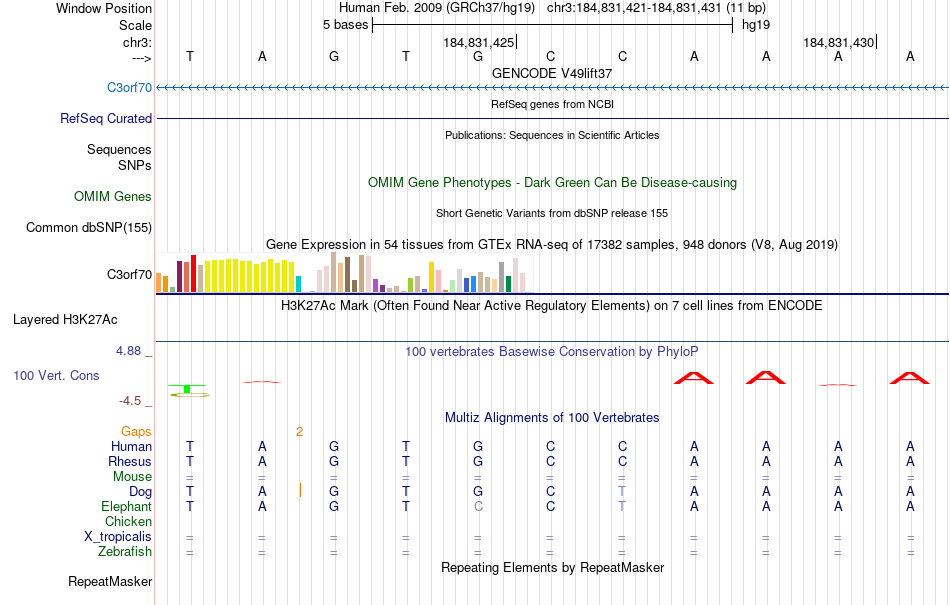Click the Human species row label
The height and width of the screenshot is (605, 950).
pos(131,447)
